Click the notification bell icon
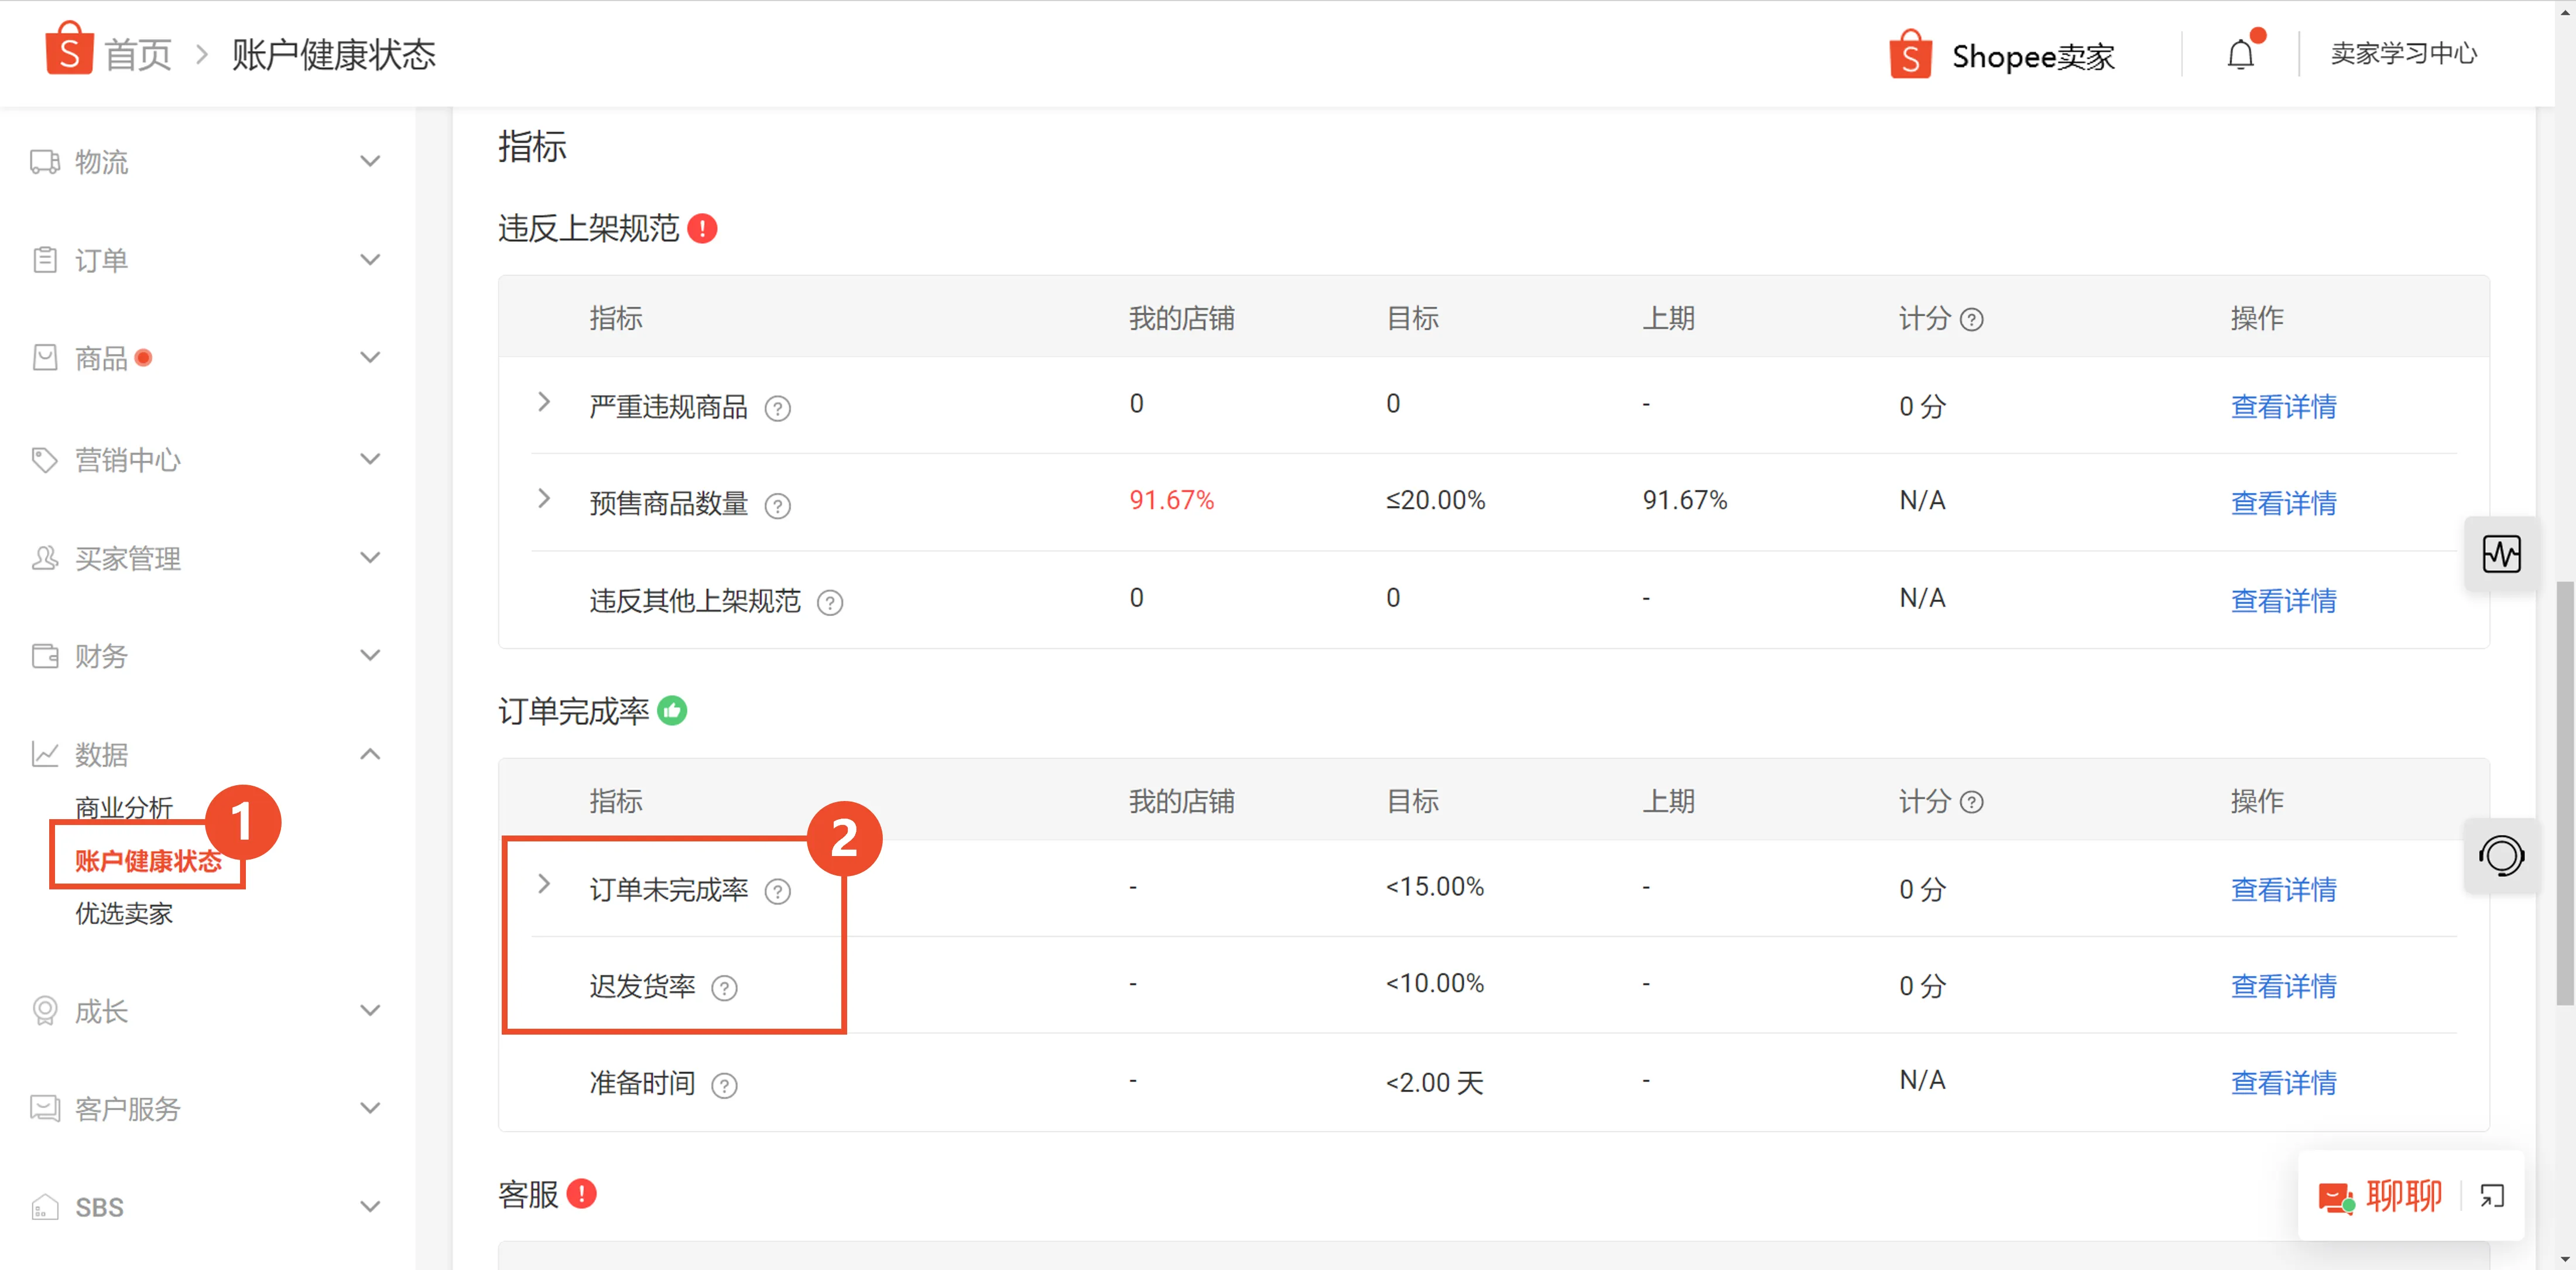2576x1270 pixels. coord(2240,55)
